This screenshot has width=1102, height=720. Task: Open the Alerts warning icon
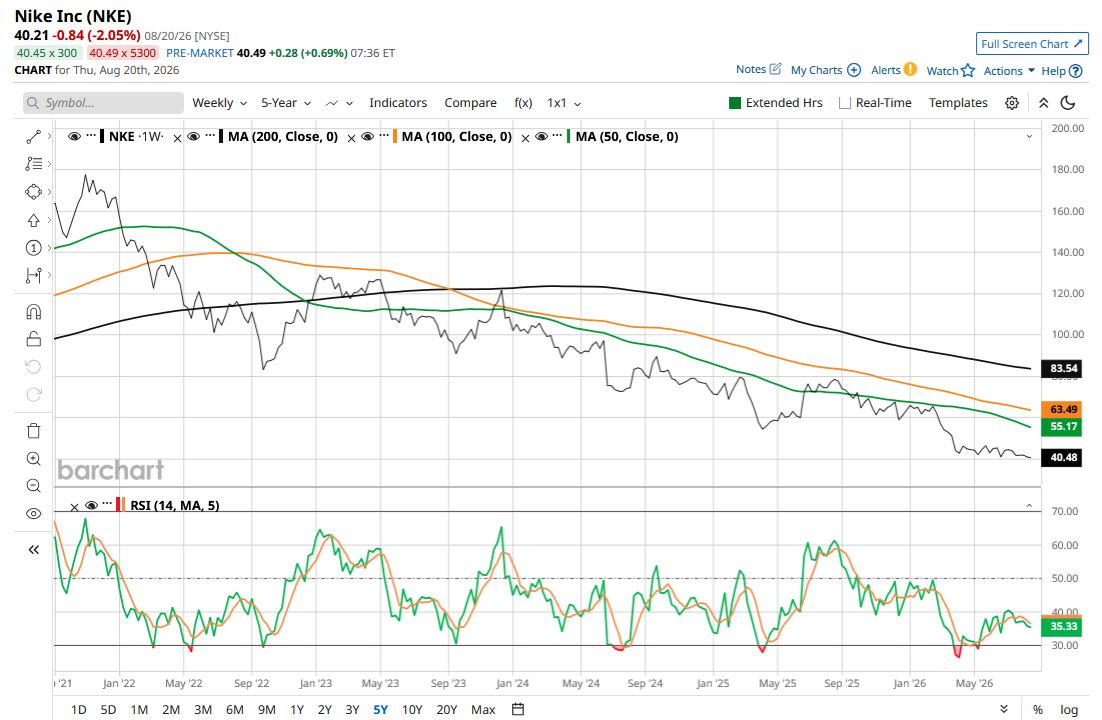pos(910,69)
